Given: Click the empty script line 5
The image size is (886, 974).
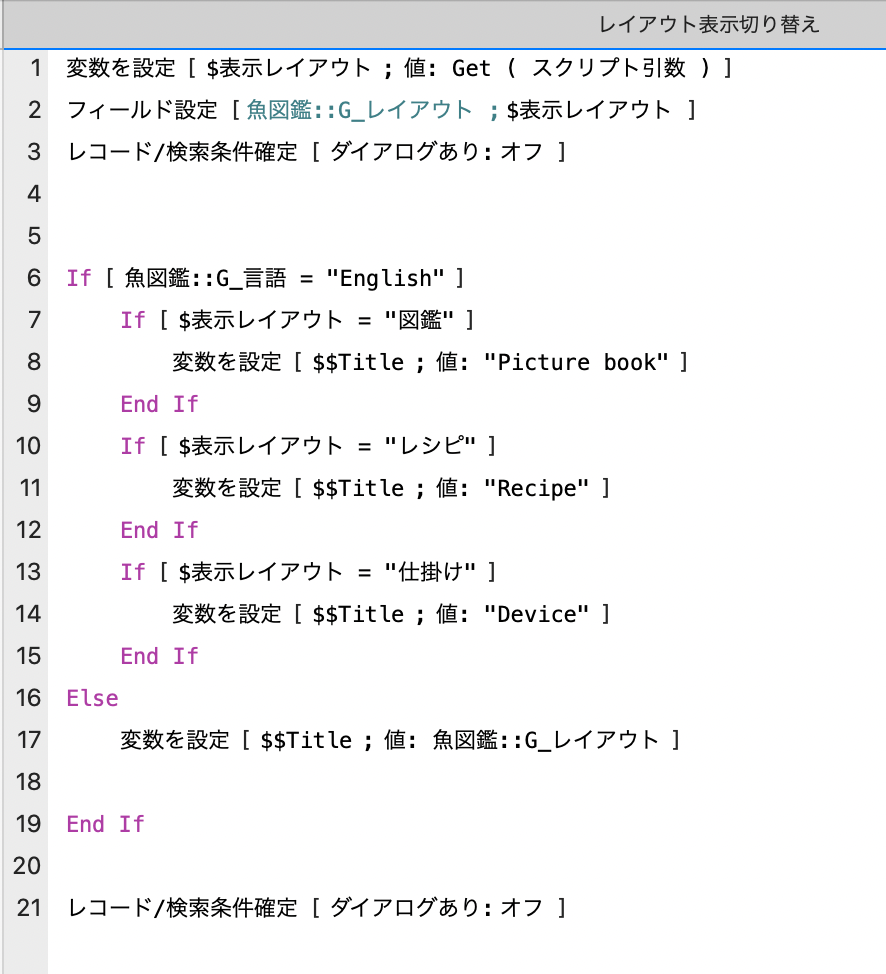Looking at the screenshot, I should pos(466,236).
